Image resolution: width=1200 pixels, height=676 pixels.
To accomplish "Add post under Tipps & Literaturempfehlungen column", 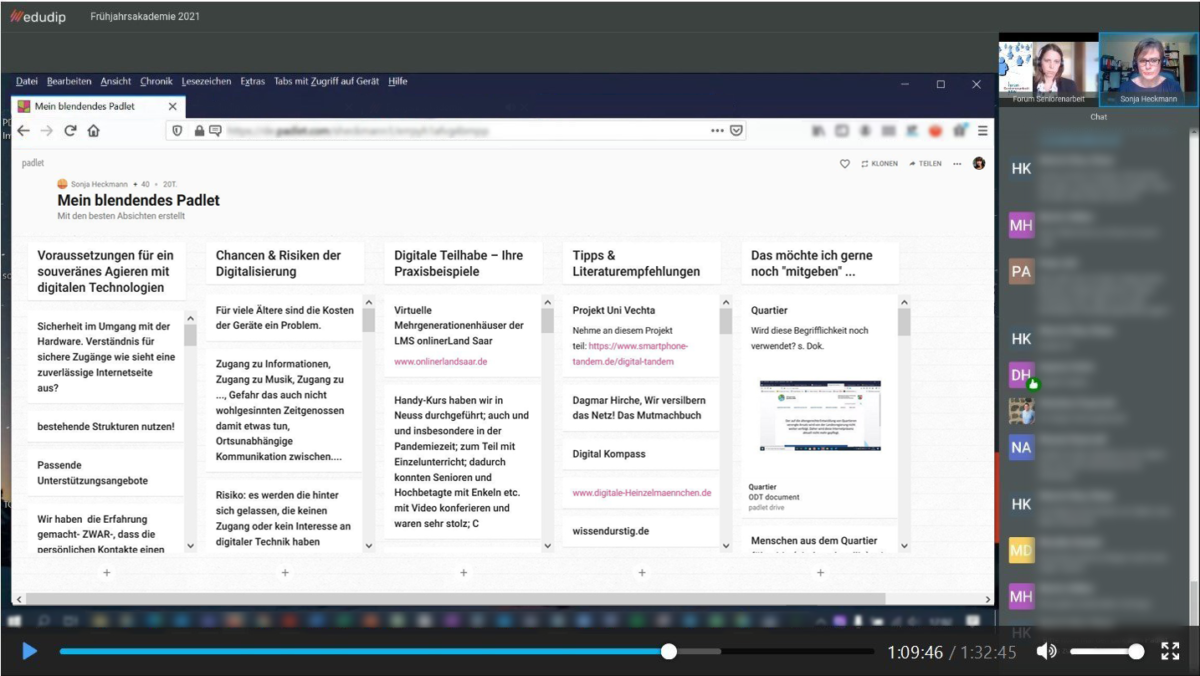I will (642, 573).
